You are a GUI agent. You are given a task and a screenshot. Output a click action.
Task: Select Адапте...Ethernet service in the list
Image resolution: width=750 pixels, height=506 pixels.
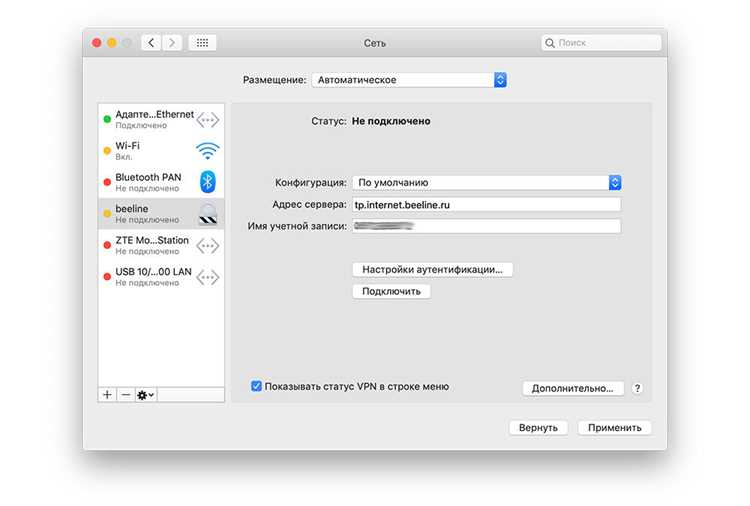pos(161,119)
